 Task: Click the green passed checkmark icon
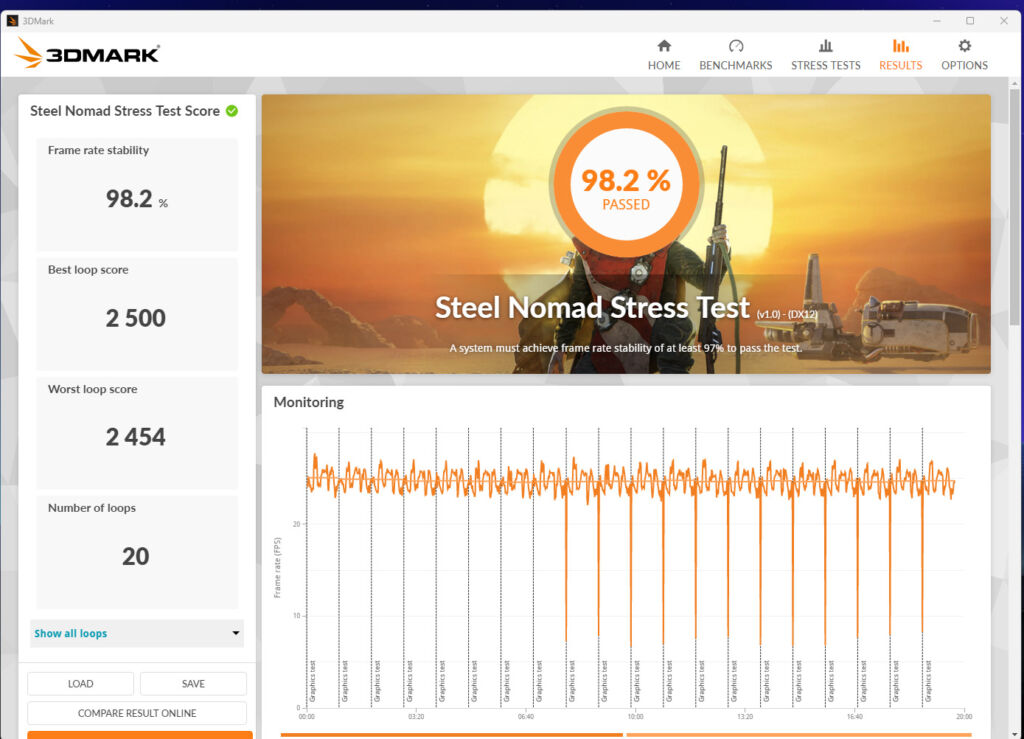[x=232, y=111]
